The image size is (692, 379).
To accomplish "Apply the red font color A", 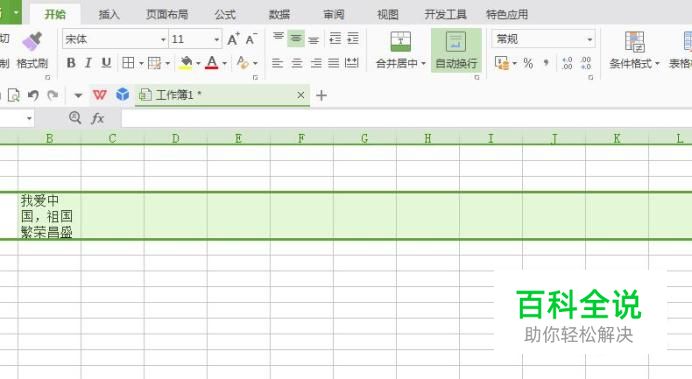I will 212,63.
